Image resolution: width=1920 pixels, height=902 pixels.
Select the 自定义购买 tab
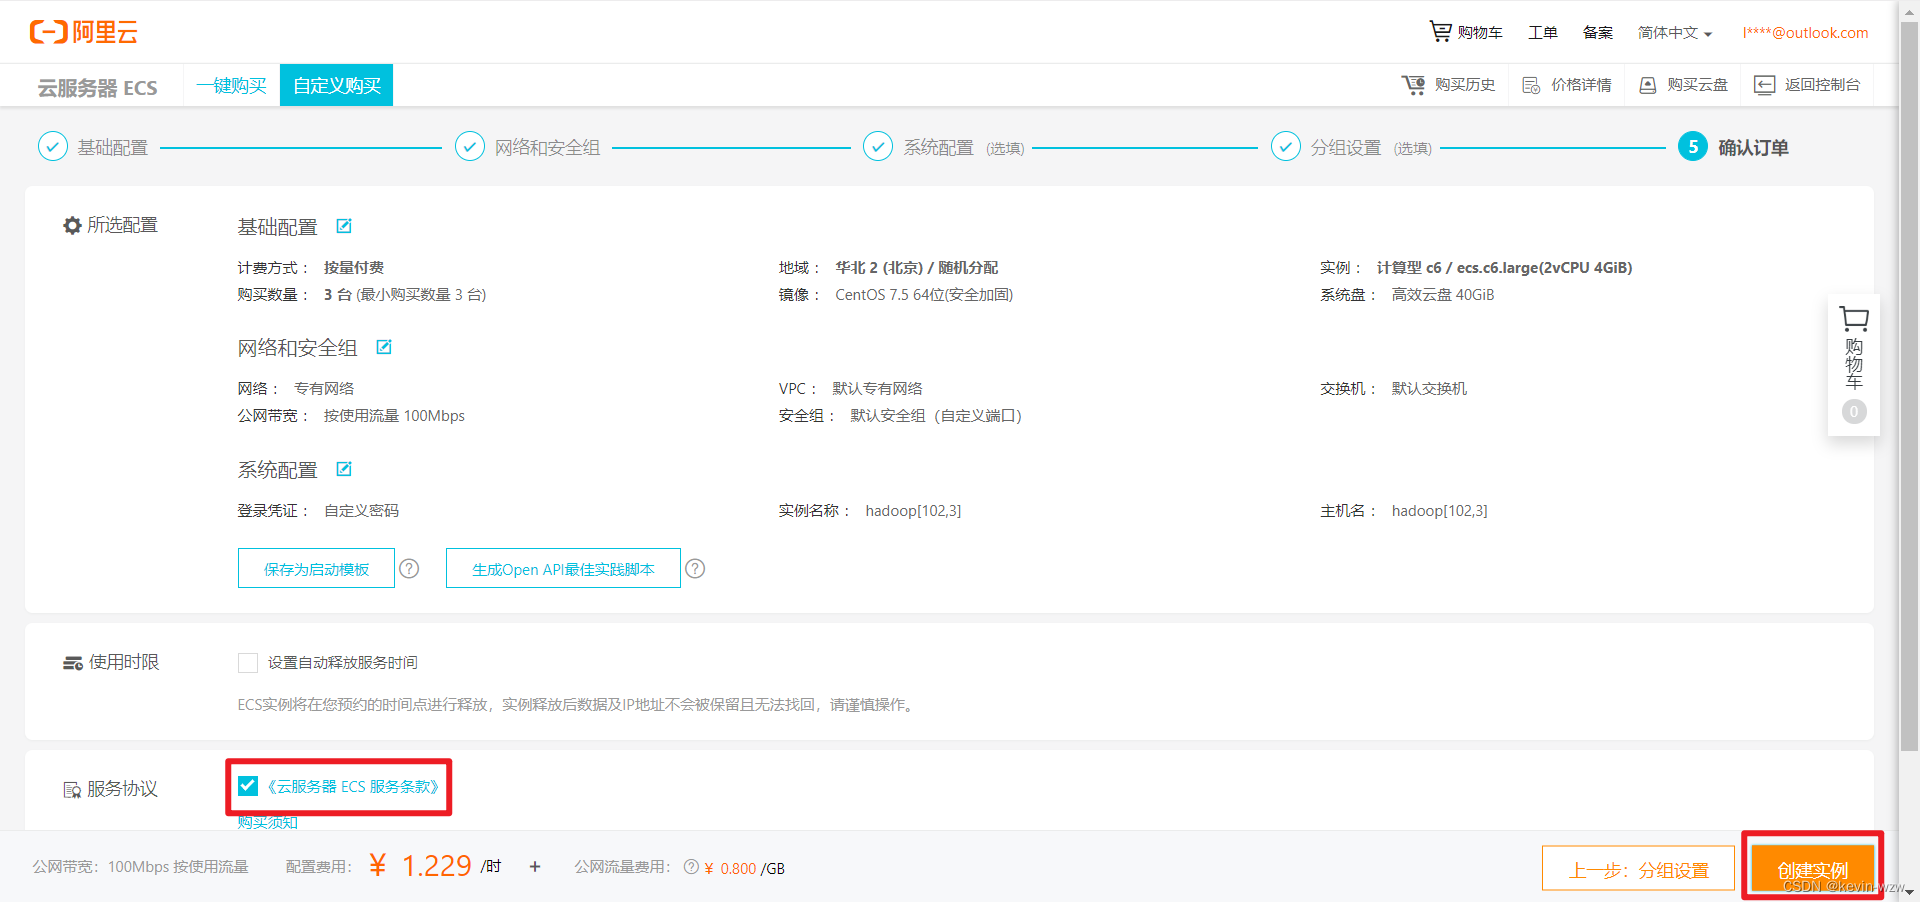coord(336,85)
